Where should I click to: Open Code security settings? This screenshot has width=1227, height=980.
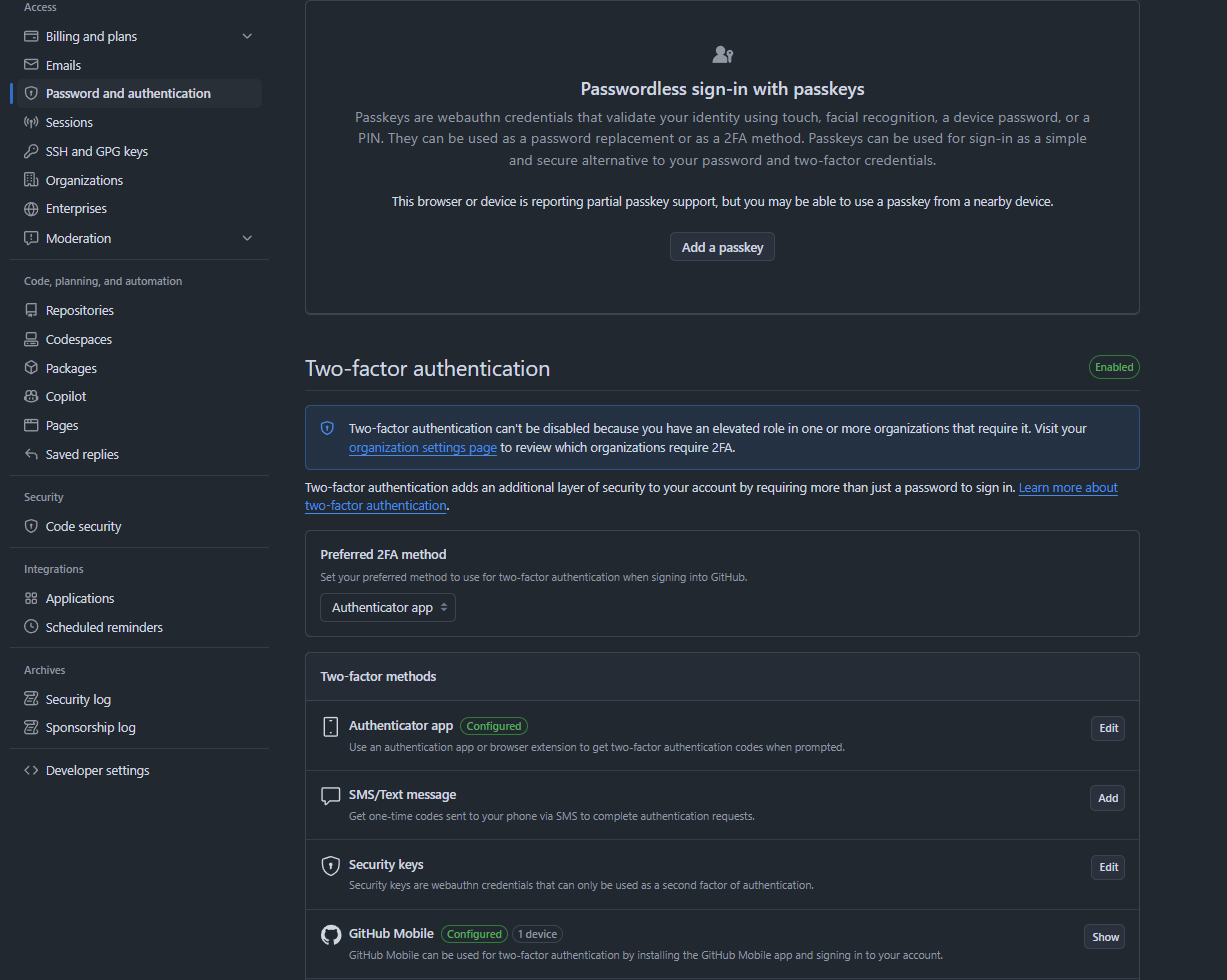[x=139, y=527]
